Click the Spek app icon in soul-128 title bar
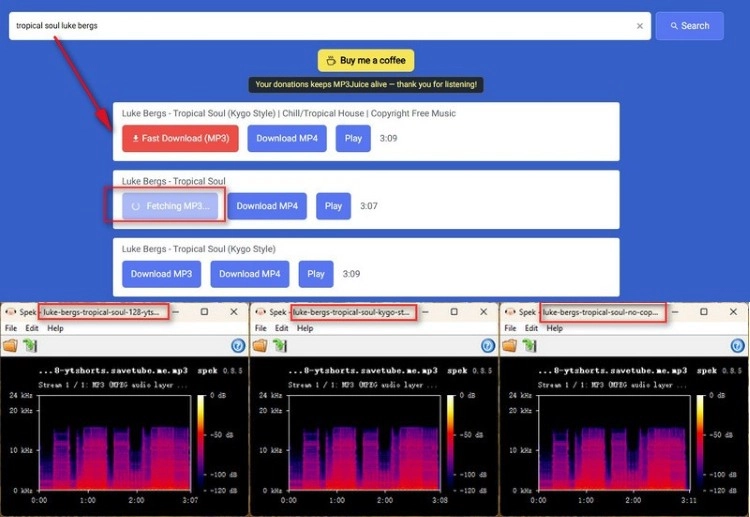This screenshot has height=517, width=750. point(10,312)
